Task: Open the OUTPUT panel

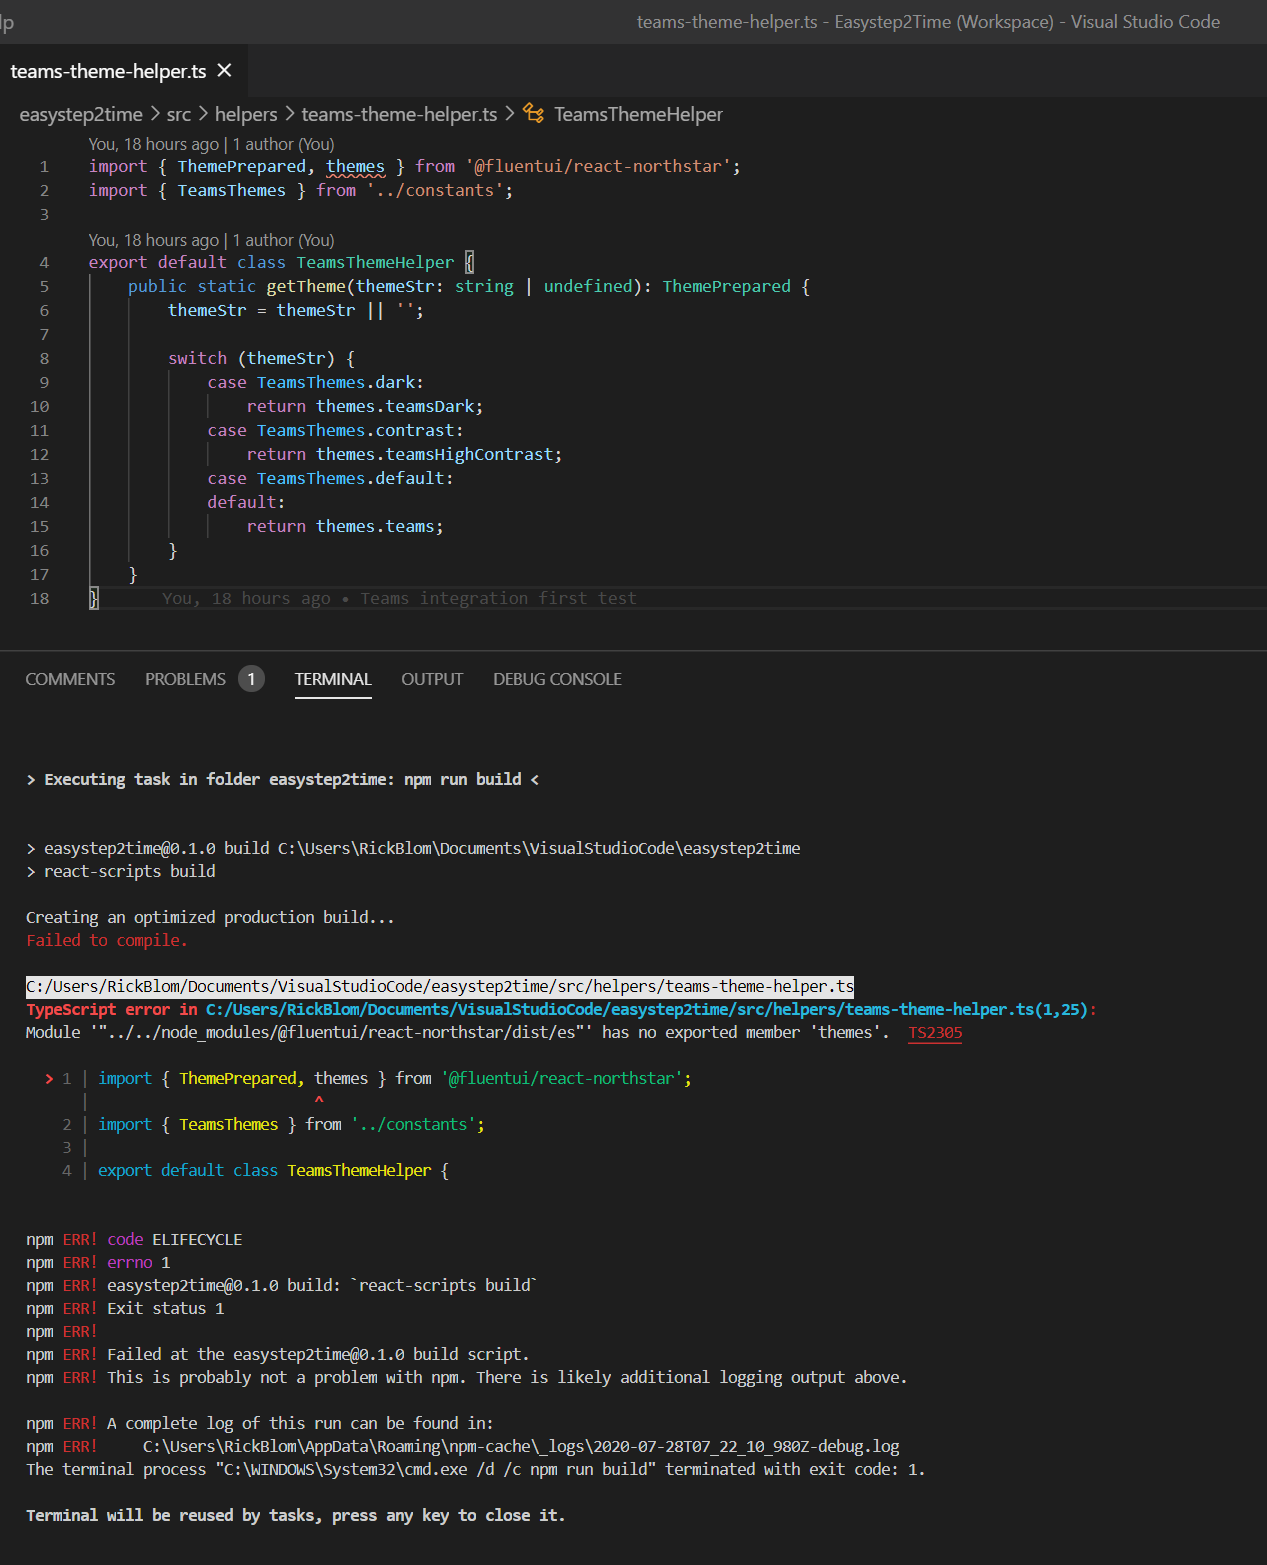Action: click(x=431, y=679)
